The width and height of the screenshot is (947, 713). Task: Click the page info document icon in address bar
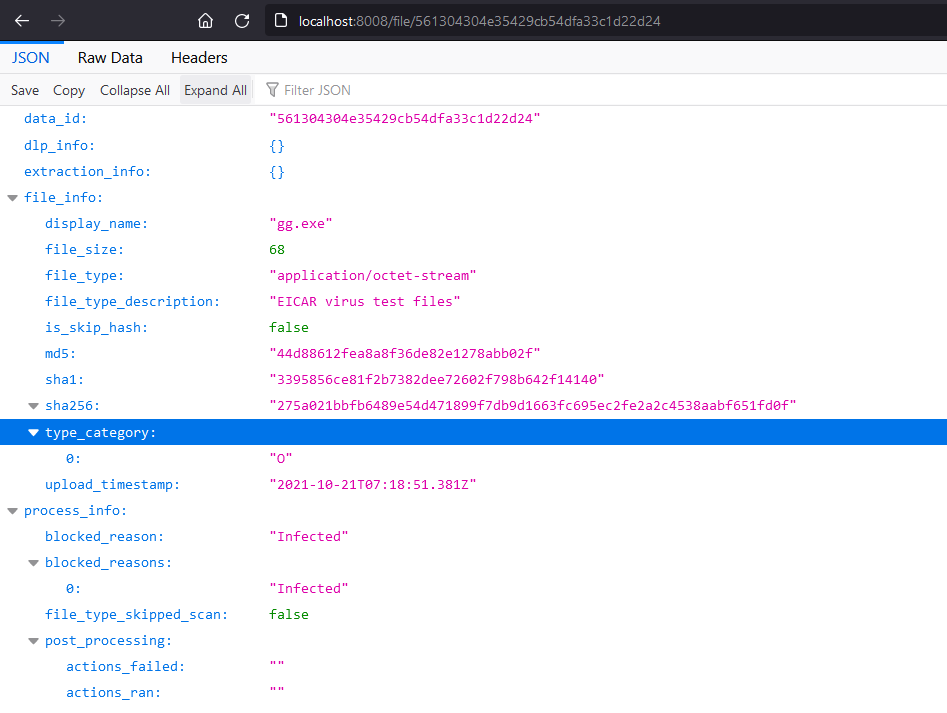click(x=281, y=21)
